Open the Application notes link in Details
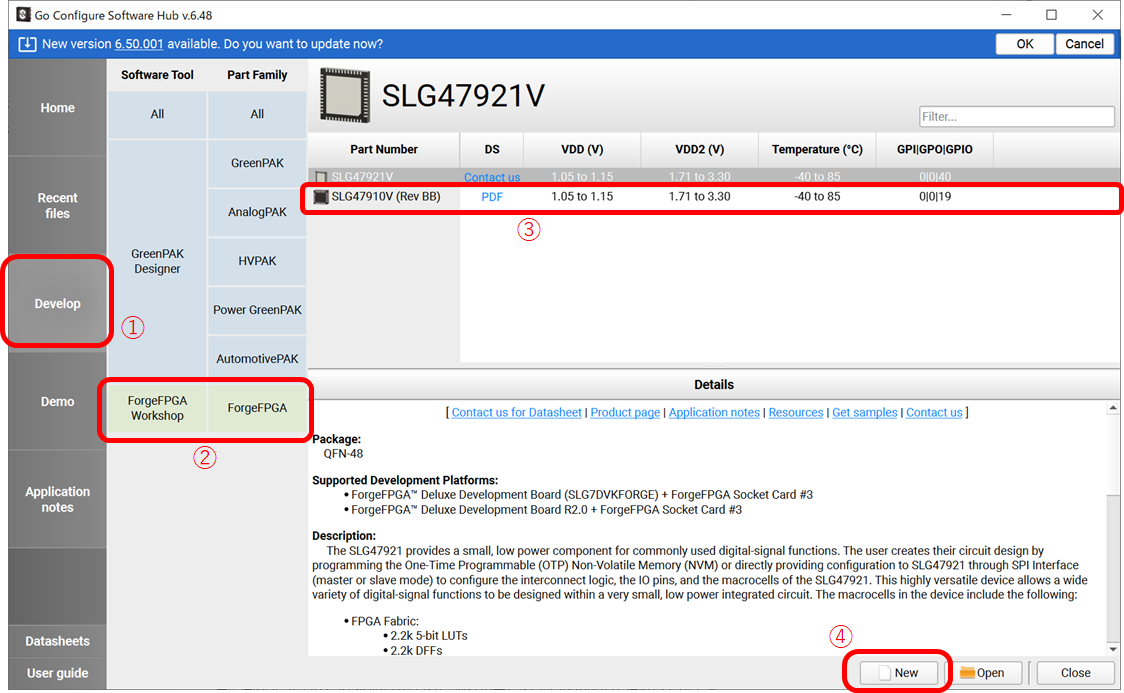 pyautogui.click(x=714, y=413)
